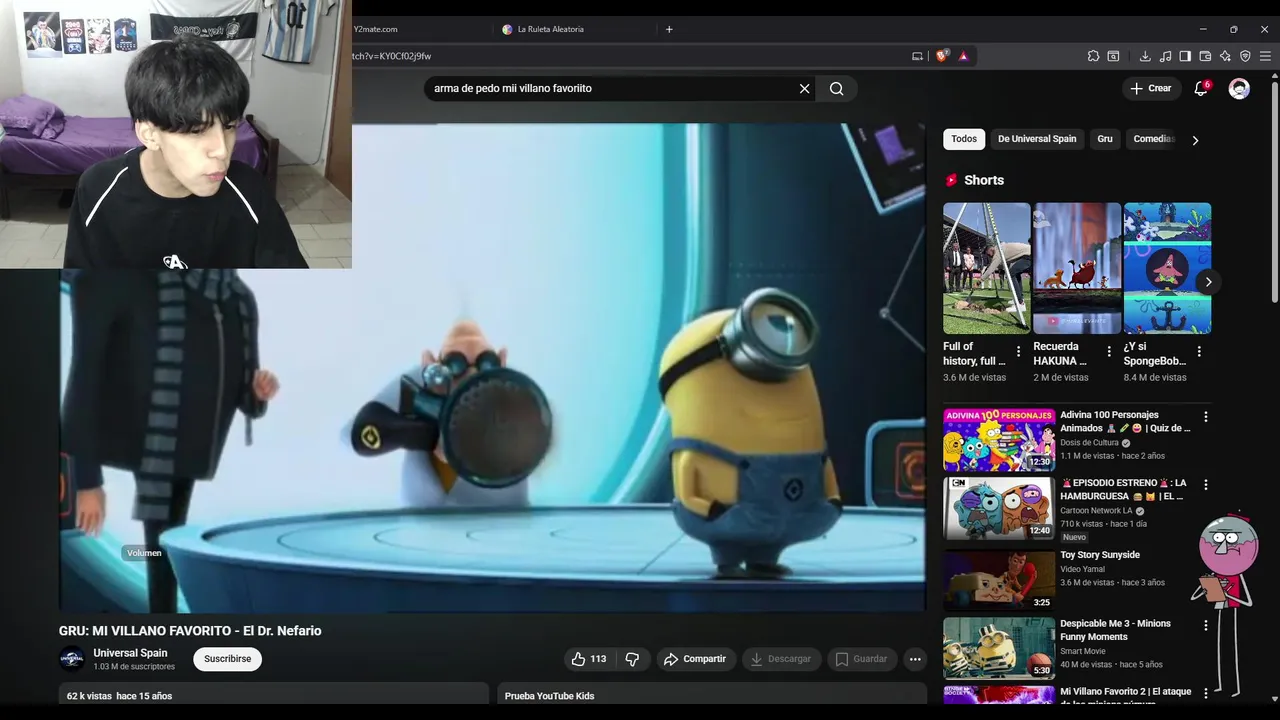The image size is (1280, 720).
Task: Click the 'Smart Movie' channel name
Action: pos(1083,651)
